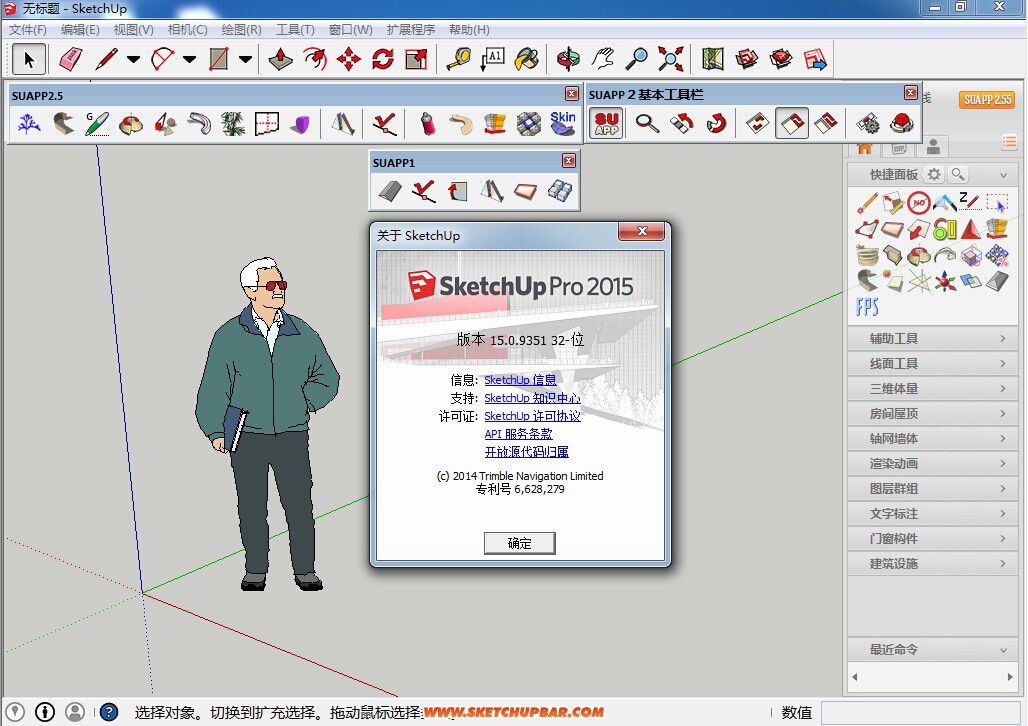Select the Pan hand tool
This screenshot has width=1028, height=726.
[x=603, y=59]
